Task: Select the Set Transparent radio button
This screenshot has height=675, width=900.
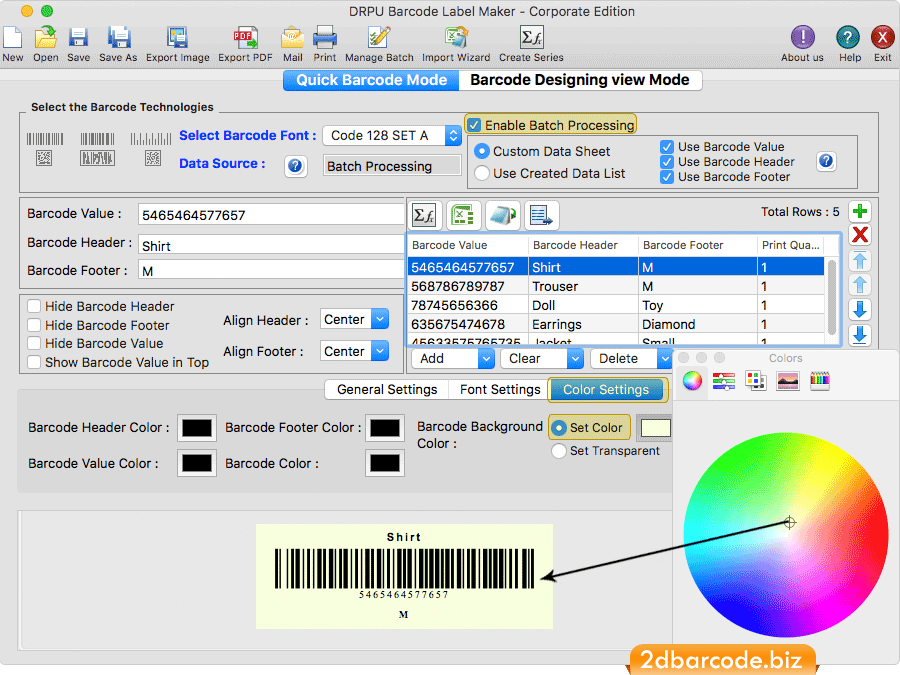Action: [x=559, y=451]
